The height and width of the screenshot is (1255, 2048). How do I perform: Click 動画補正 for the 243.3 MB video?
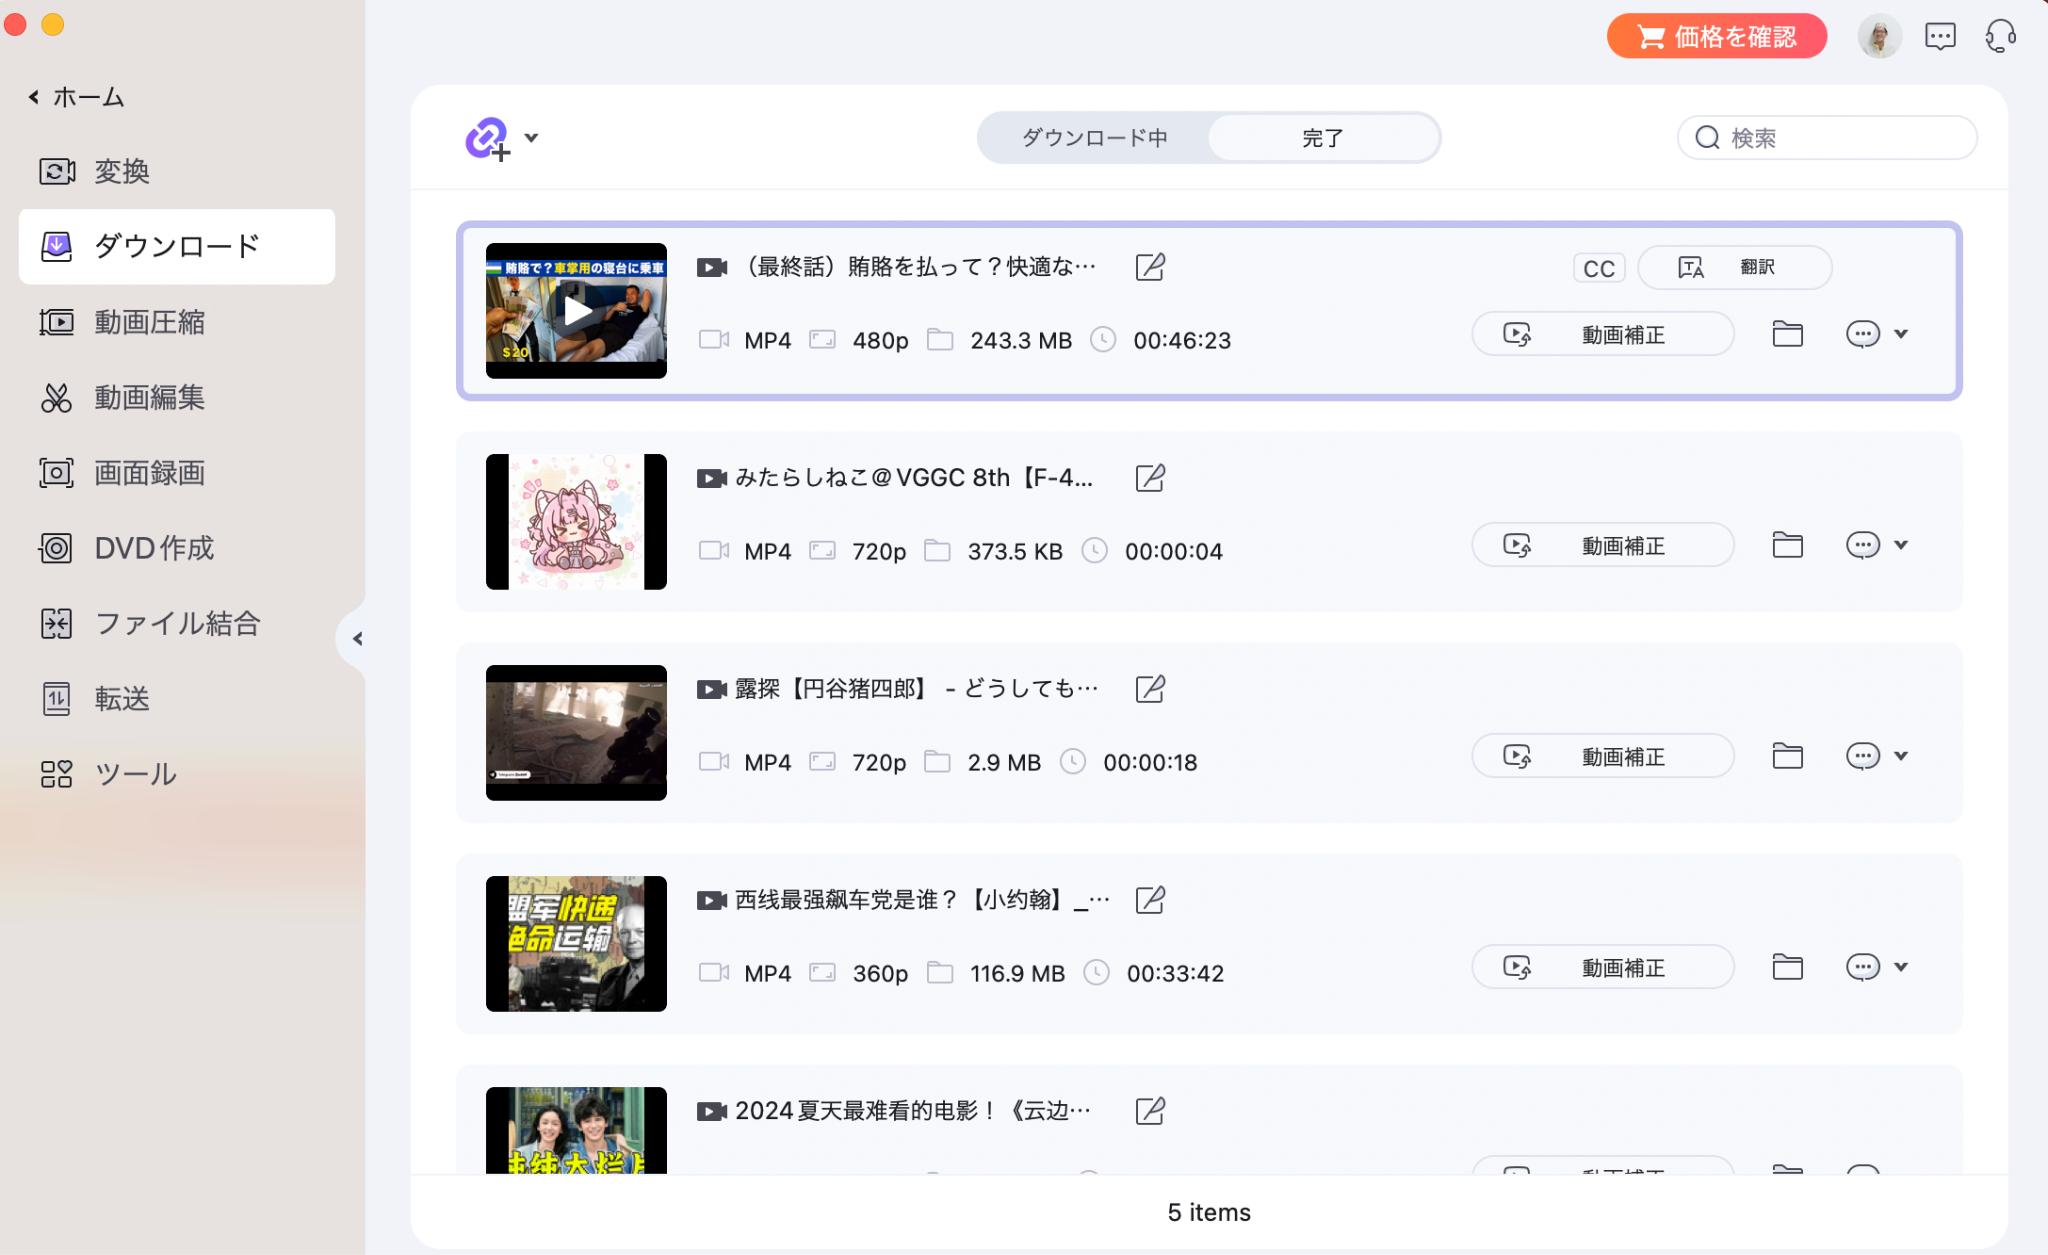(x=1603, y=334)
